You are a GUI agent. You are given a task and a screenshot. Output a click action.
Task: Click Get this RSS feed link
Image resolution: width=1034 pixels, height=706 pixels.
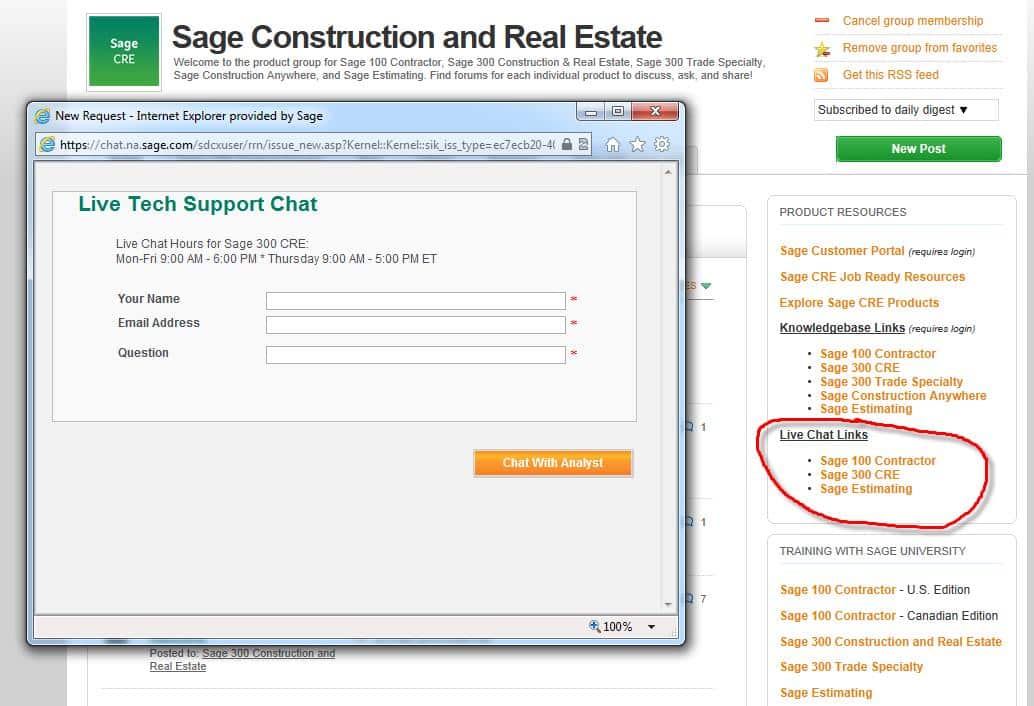pos(890,75)
